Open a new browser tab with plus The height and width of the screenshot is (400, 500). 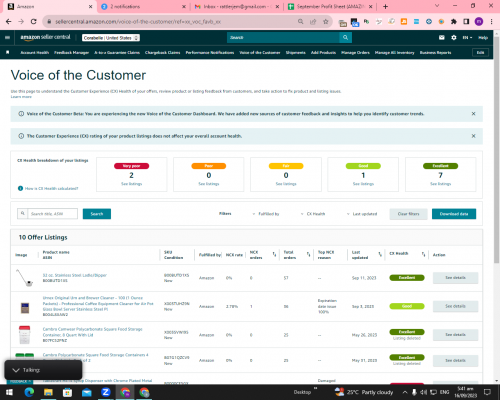coord(385,7)
